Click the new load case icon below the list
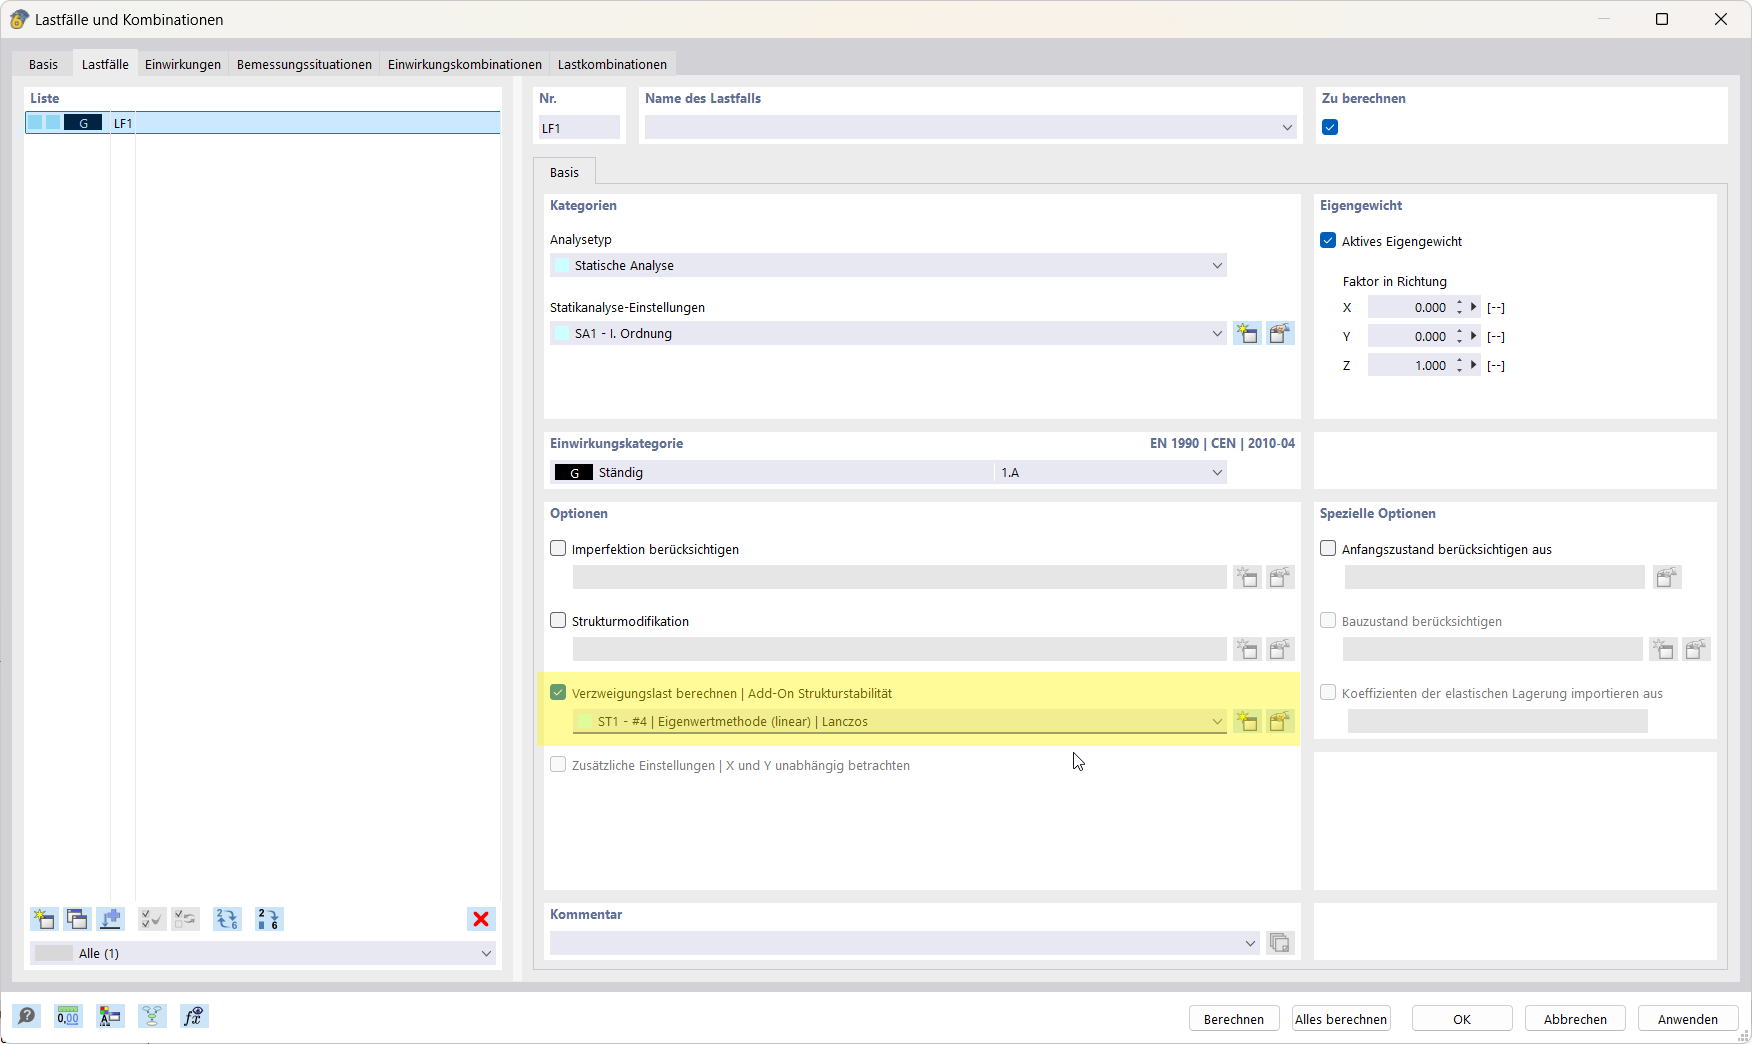The height and width of the screenshot is (1044, 1752). tap(44, 919)
